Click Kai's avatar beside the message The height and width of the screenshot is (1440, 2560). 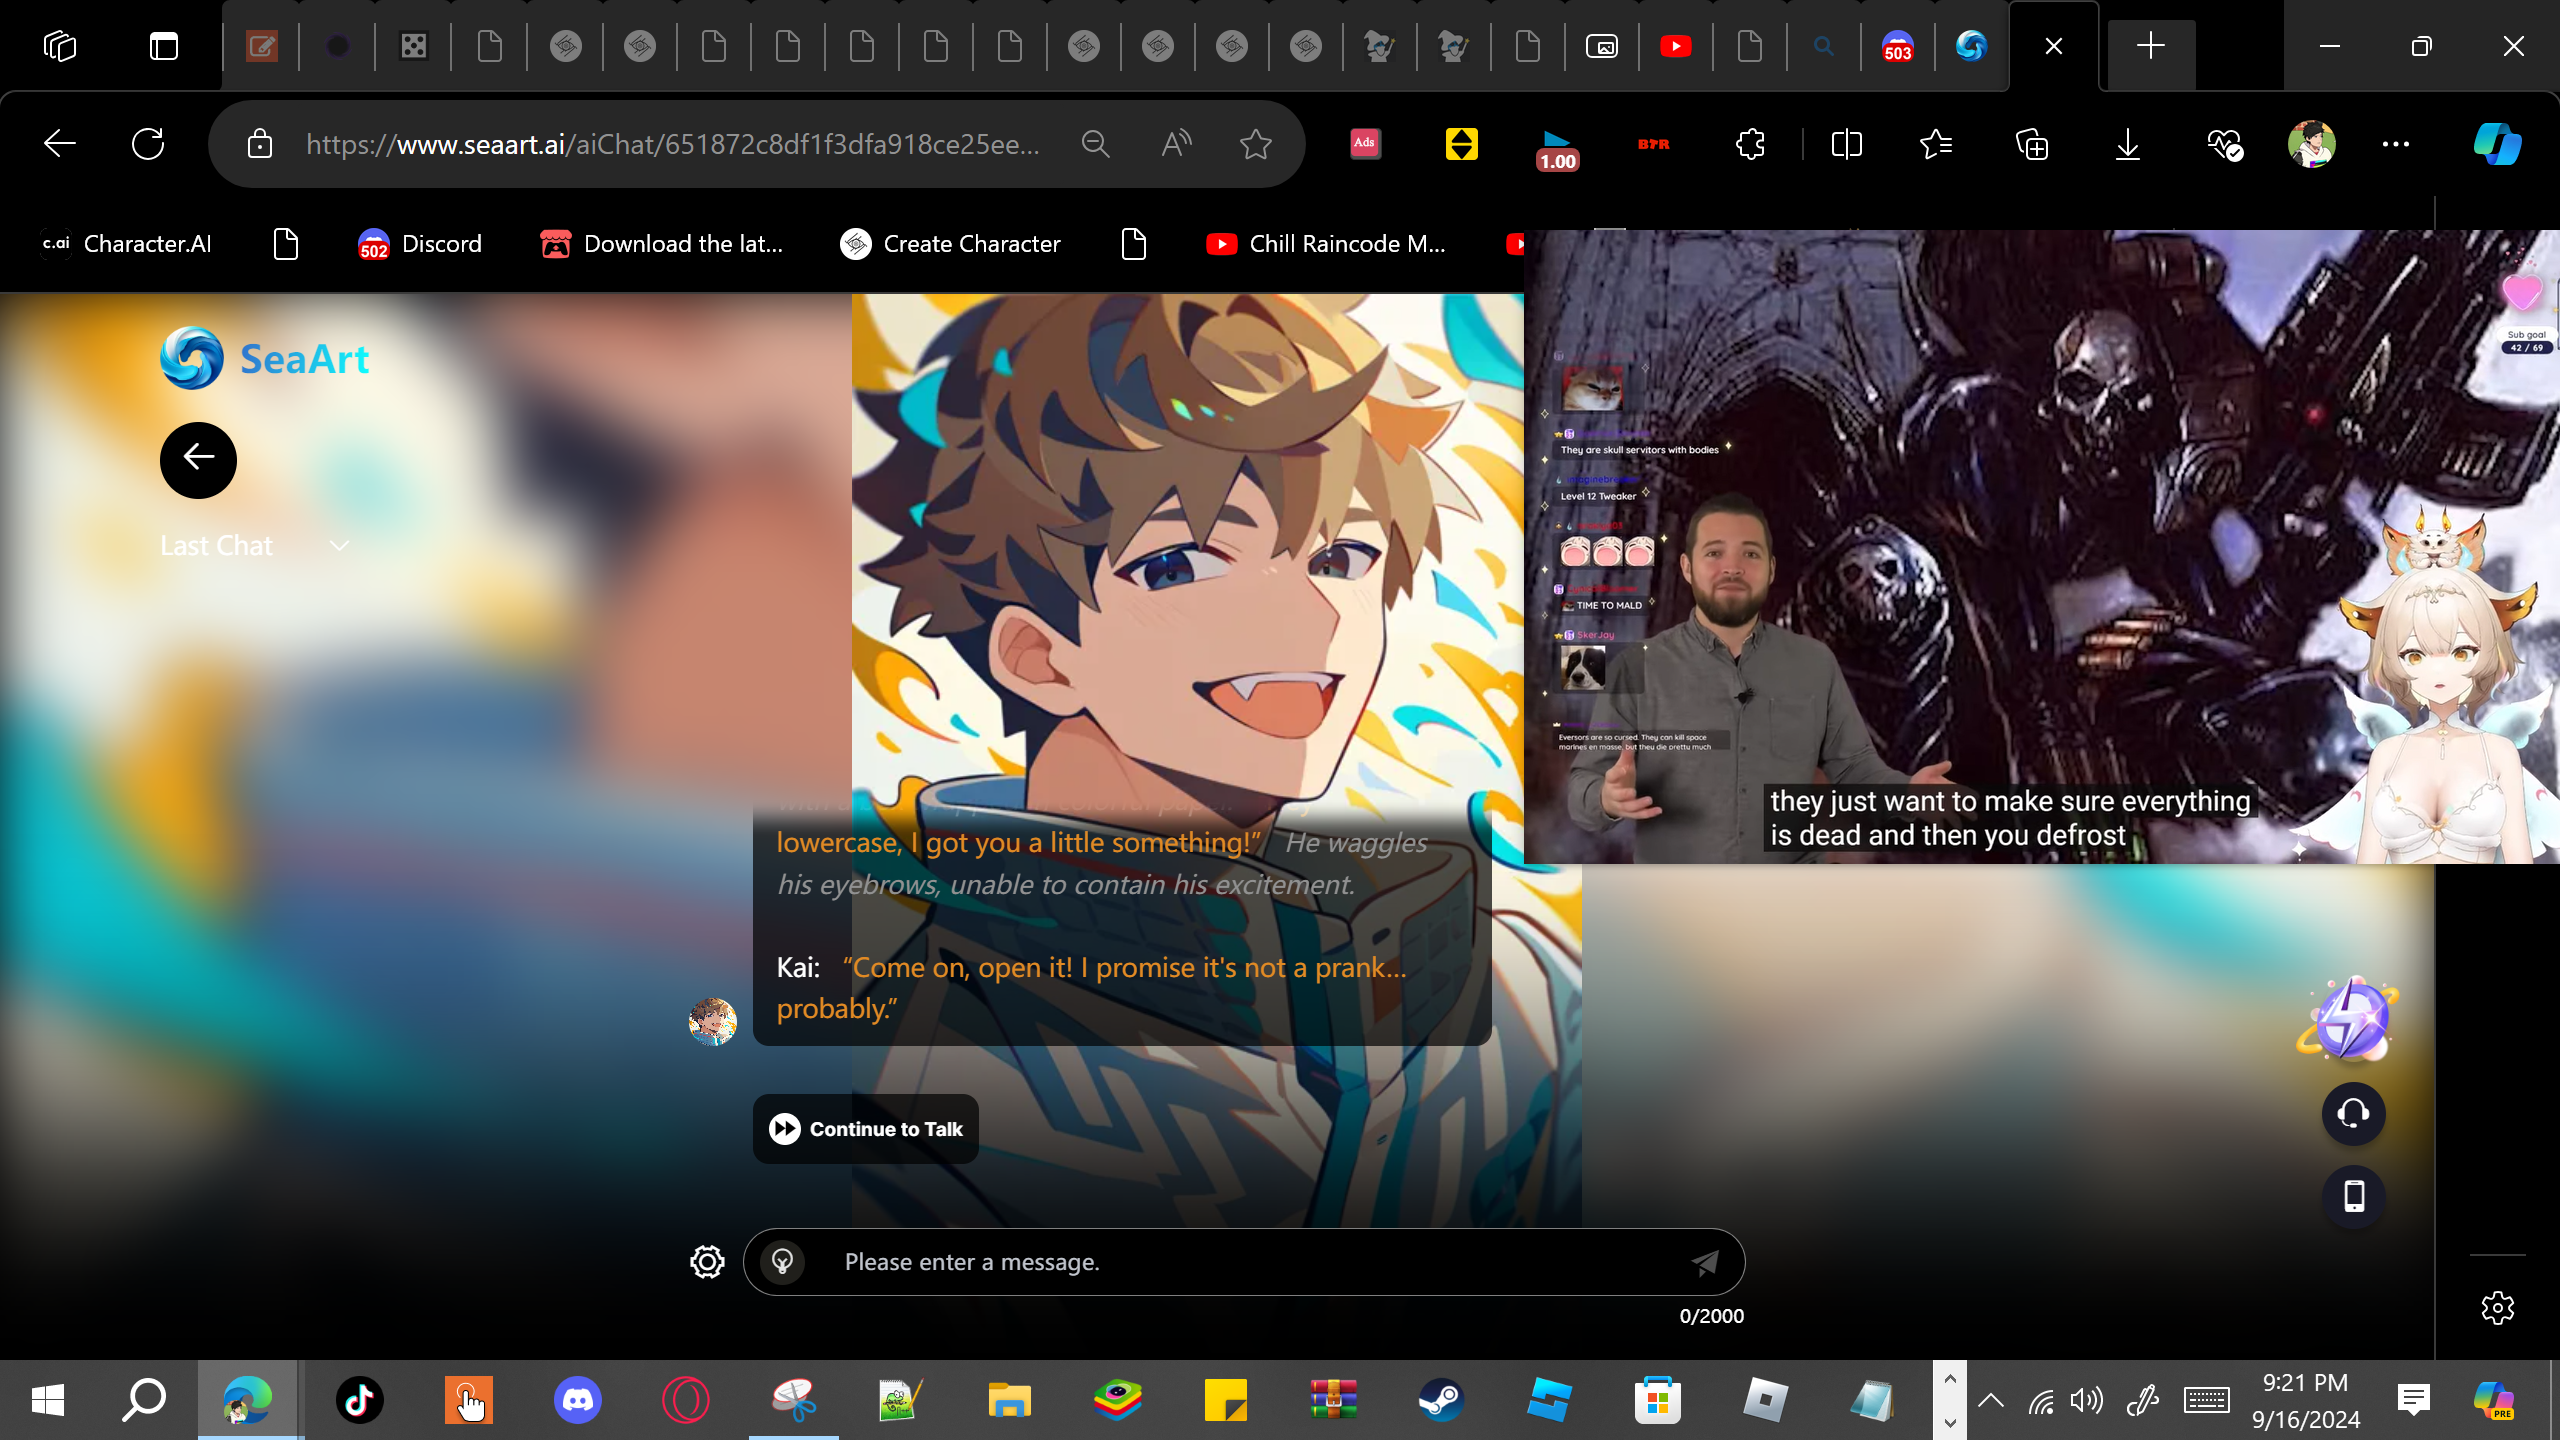(x=712, y=1021)
